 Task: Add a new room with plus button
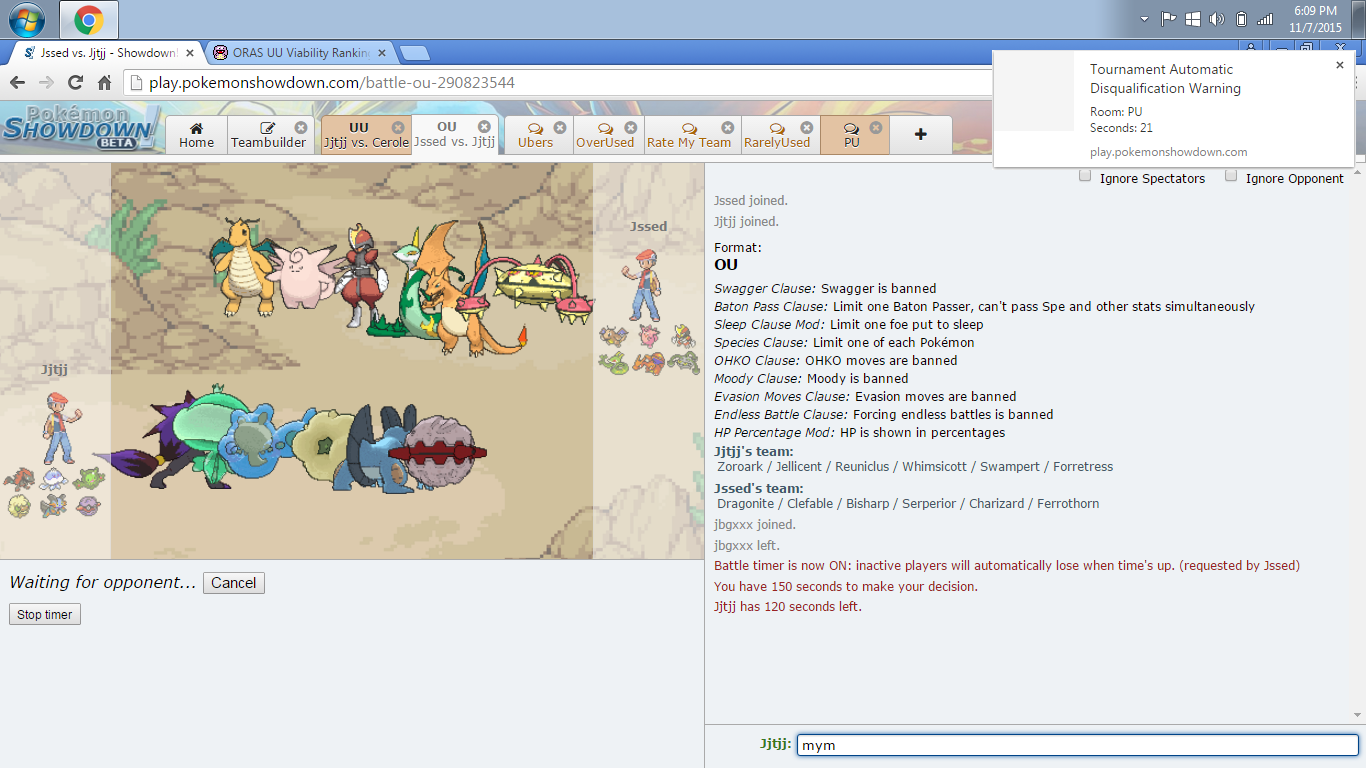tap(920, 134)
